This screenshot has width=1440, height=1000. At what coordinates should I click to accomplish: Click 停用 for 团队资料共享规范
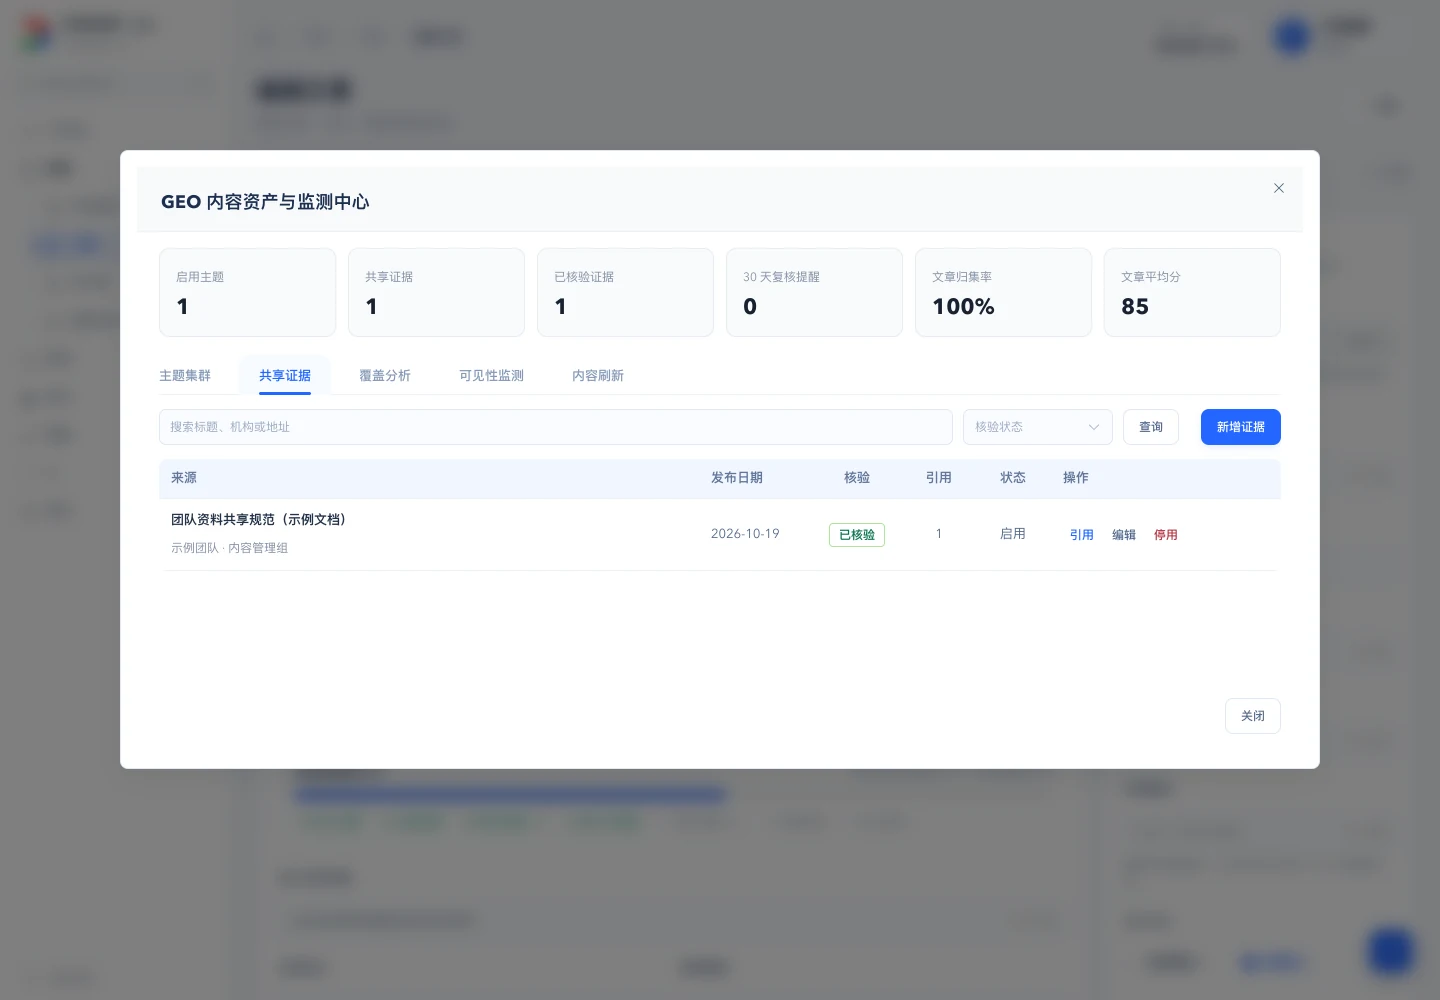1166,535
